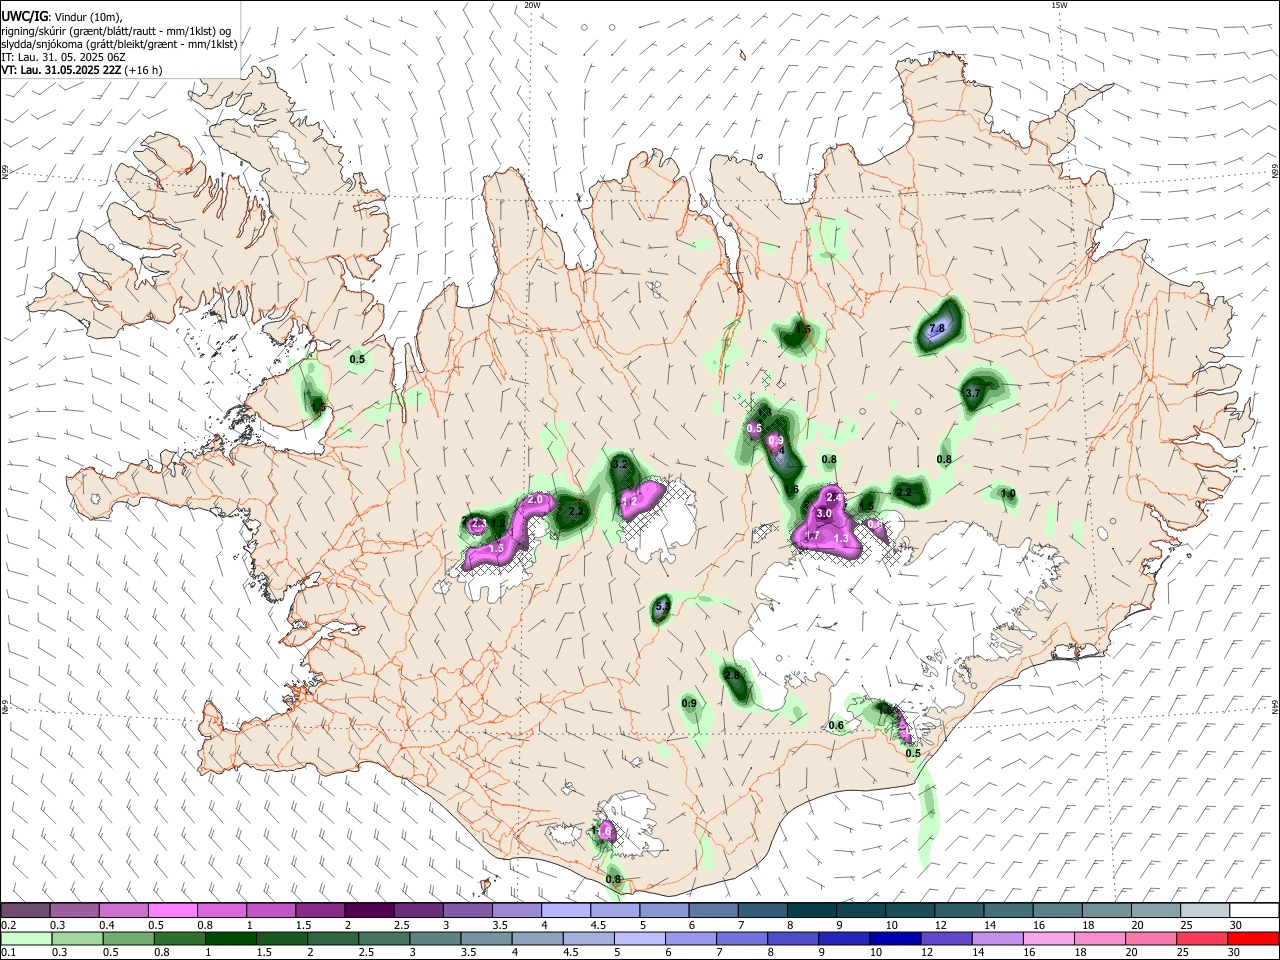Pick snow legend swatch between 20 and 25
Image resolution: width=1280 pixels, height=960 pixels.
[1157, 910]
